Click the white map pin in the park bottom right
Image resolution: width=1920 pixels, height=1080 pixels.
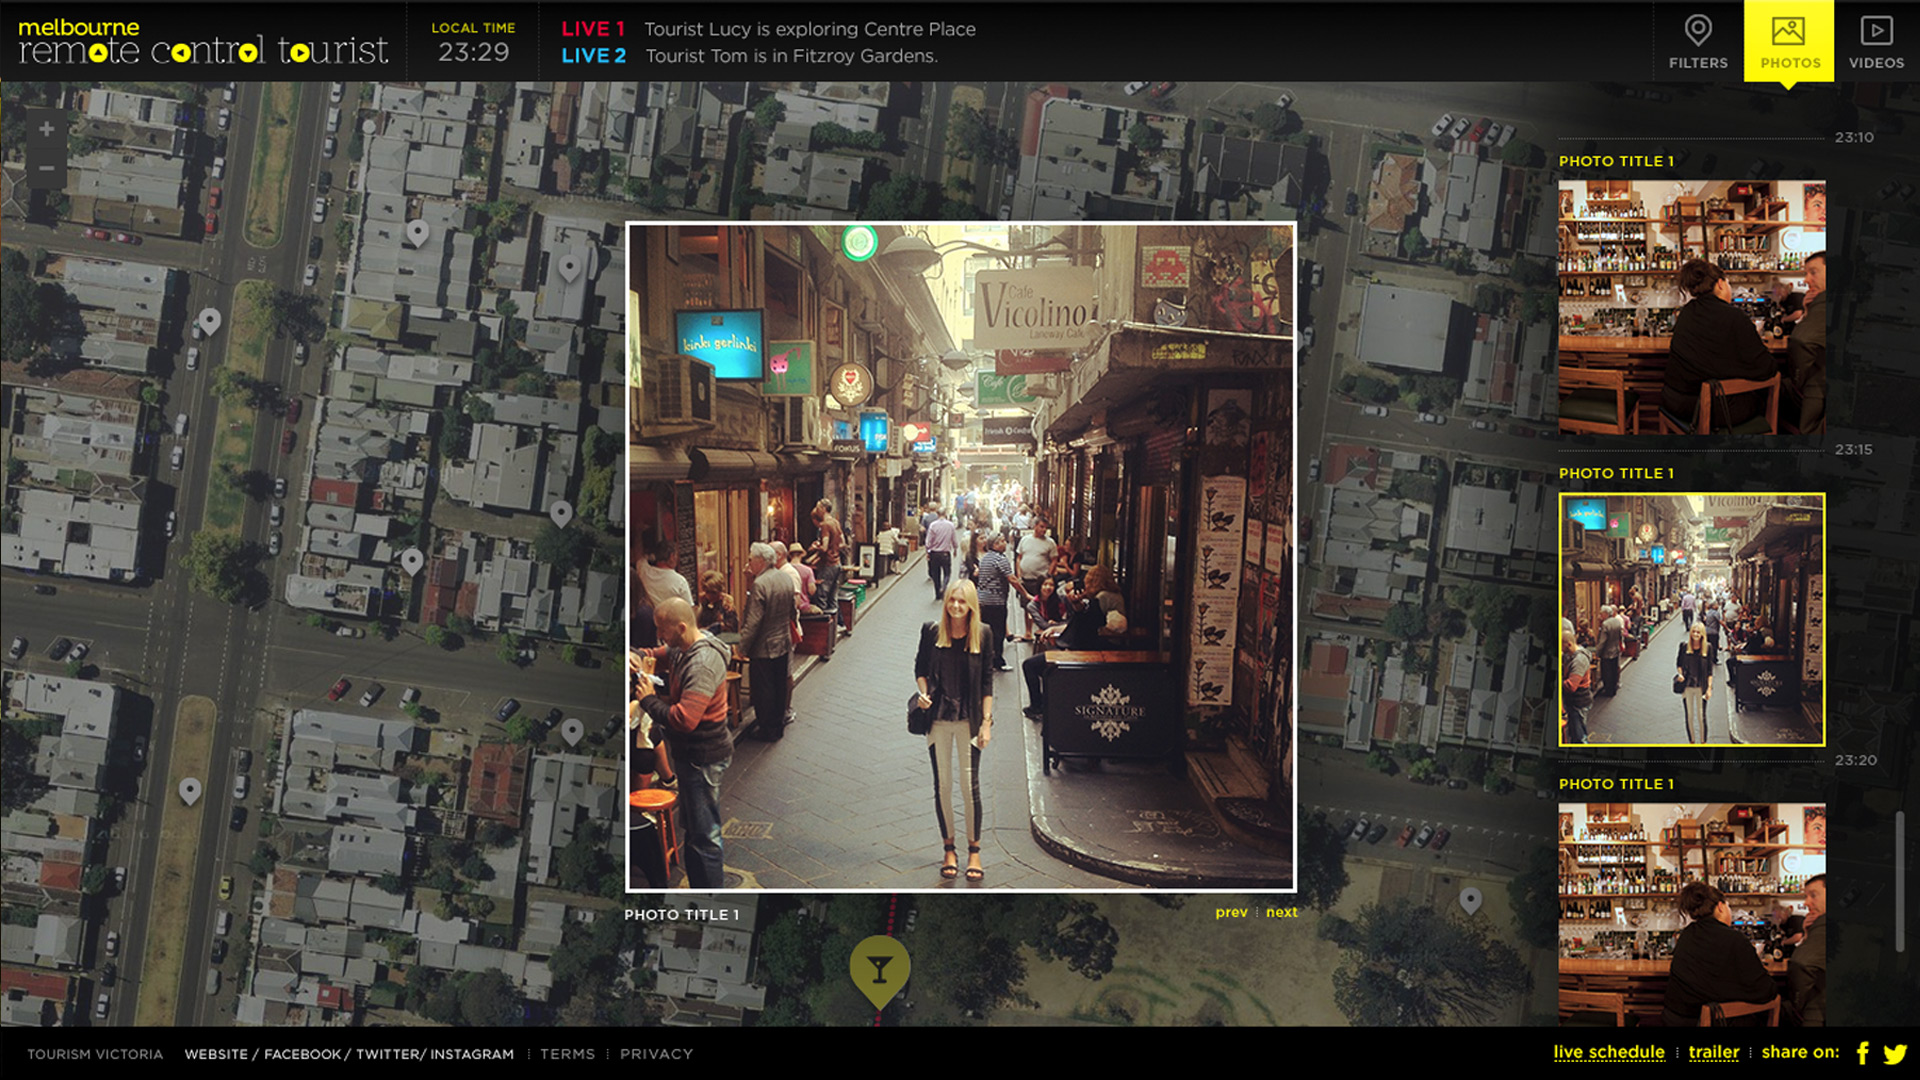[1470, 900]
